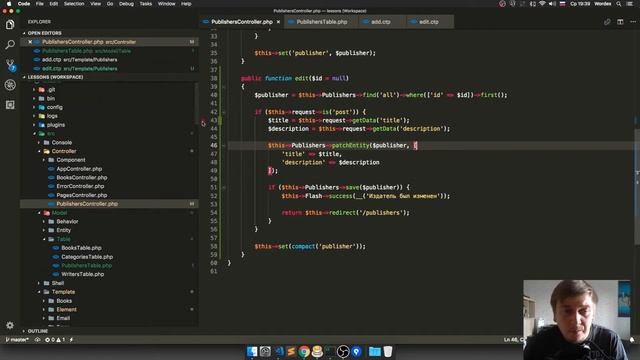Open the Manage gear at sidebar bottom
Viewport: 640px width, 360px height.
(x=10, y=325)
